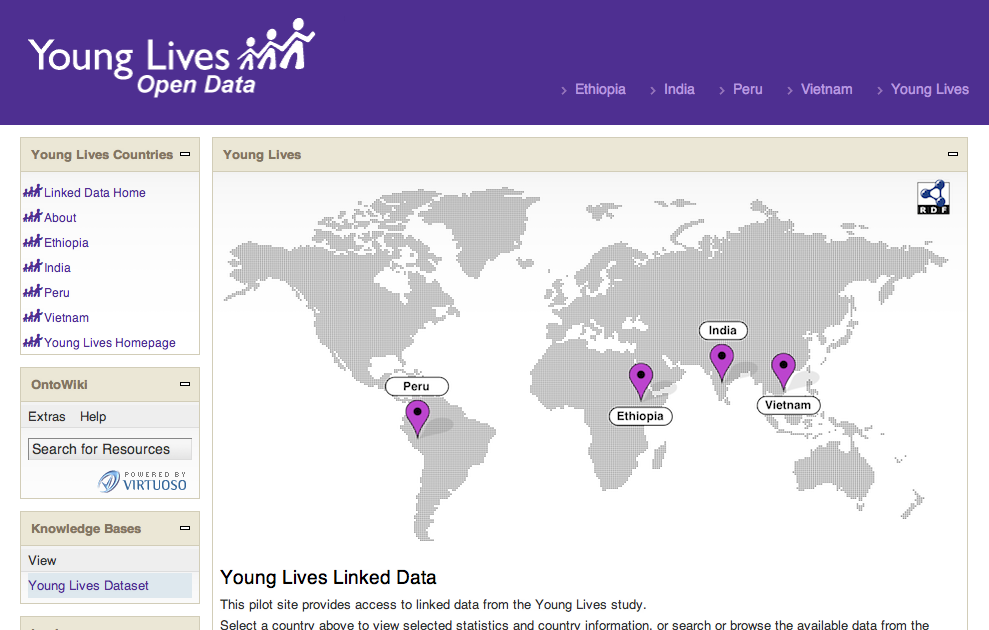Open Young Lives link in top navigation
The image size is (989, 630).
(930, 90)
